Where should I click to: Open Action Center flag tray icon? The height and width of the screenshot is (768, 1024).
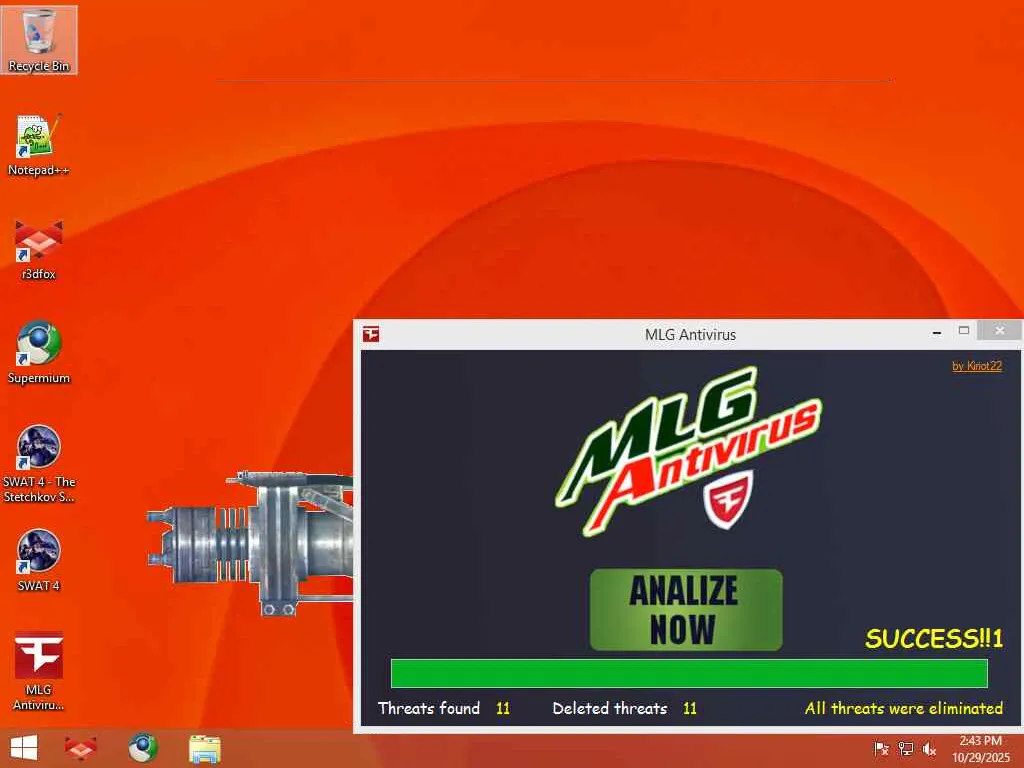(x=881, y=748)
